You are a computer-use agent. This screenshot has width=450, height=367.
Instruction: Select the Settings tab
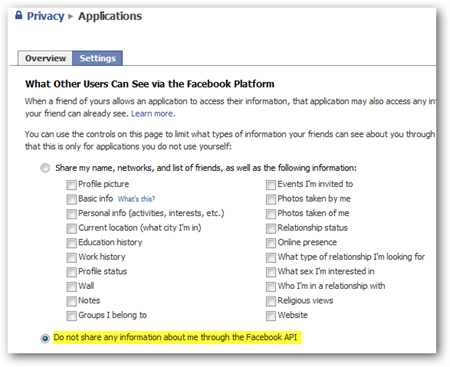97,58
